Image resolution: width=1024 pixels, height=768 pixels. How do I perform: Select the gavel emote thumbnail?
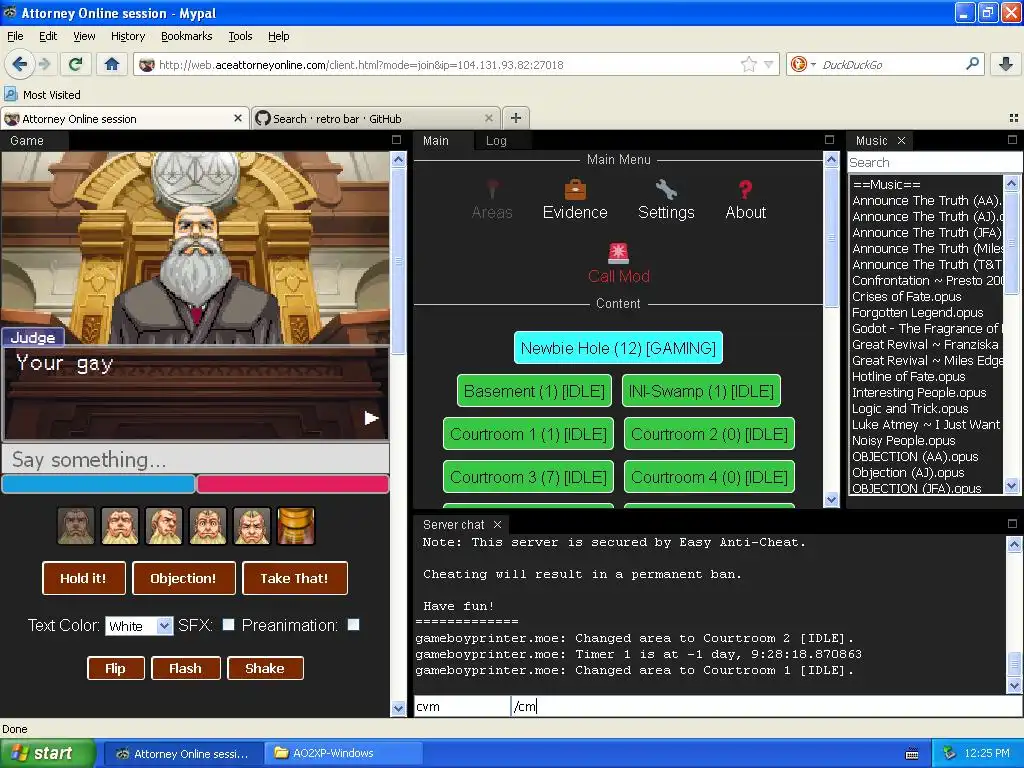tap(296, 526)
